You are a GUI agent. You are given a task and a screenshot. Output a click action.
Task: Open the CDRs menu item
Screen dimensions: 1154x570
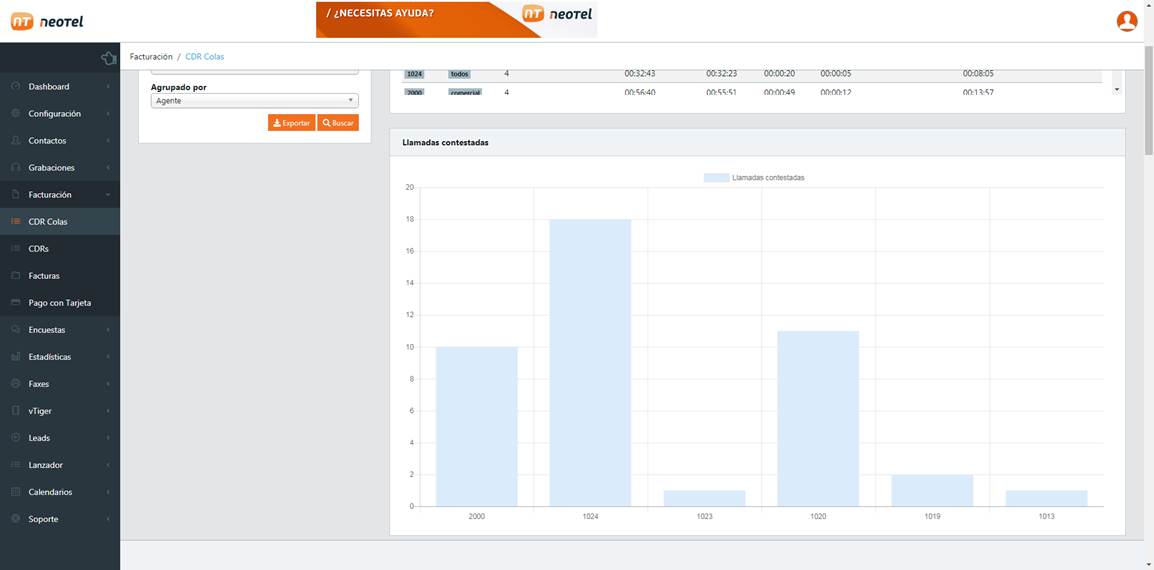click(39, 249)
